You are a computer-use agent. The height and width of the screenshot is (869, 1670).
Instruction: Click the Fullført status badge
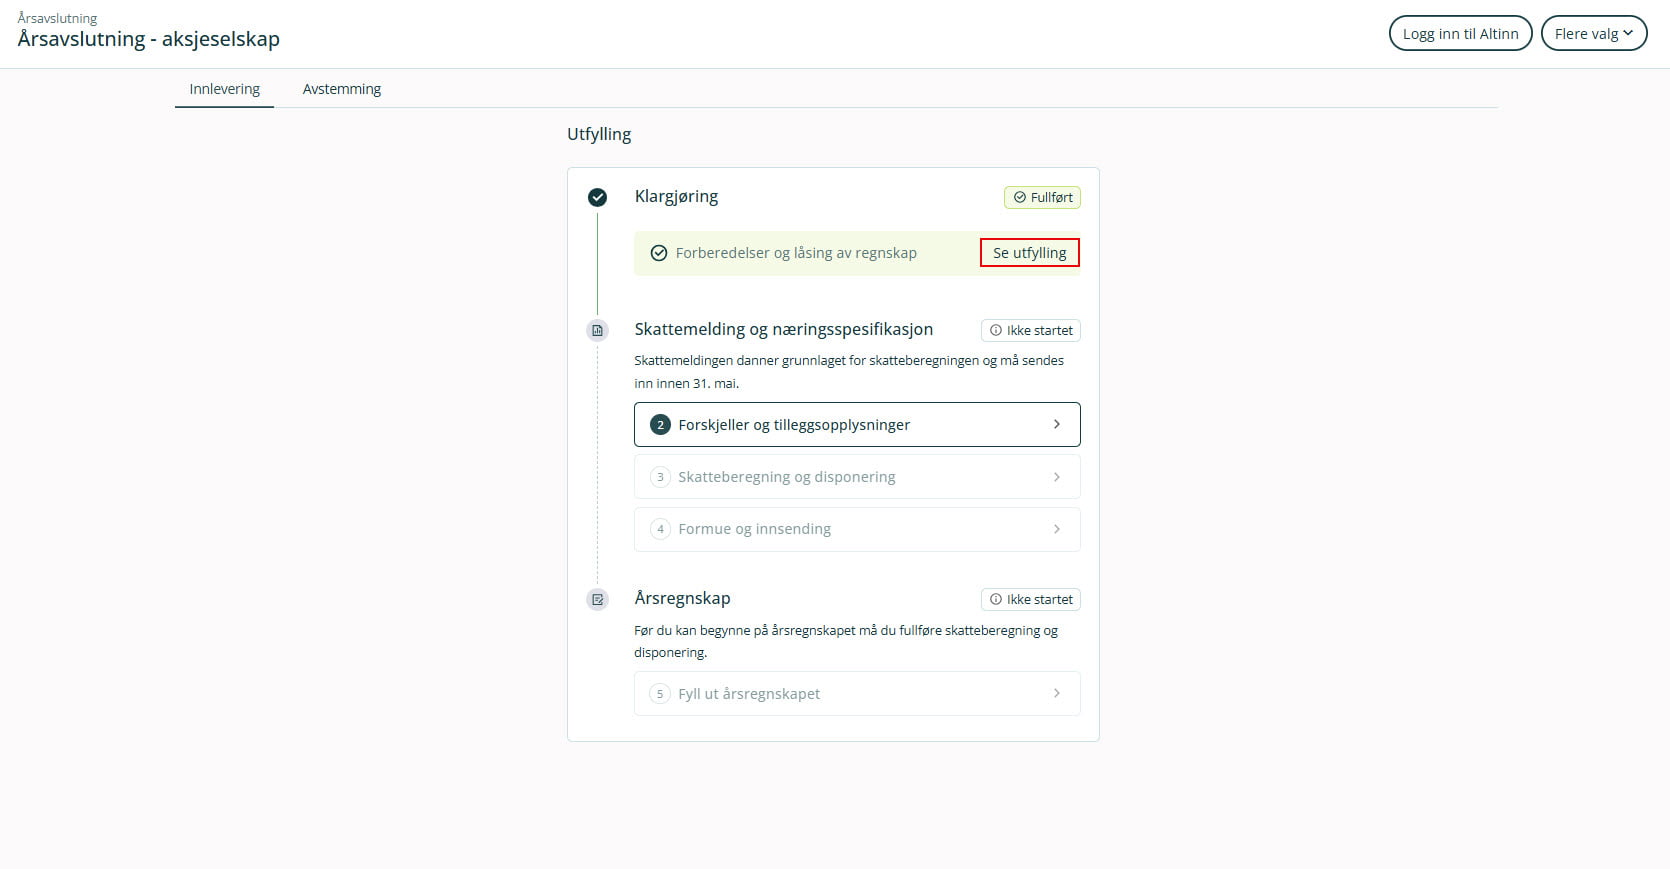pyautogui.click(x=1042, y=197)
